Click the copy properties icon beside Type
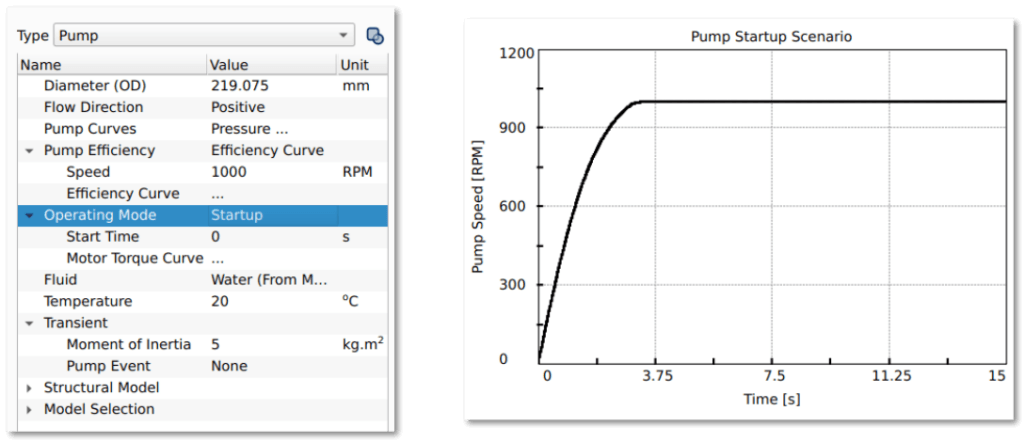This screenshot has height=442, width=1024. (375, 36)
